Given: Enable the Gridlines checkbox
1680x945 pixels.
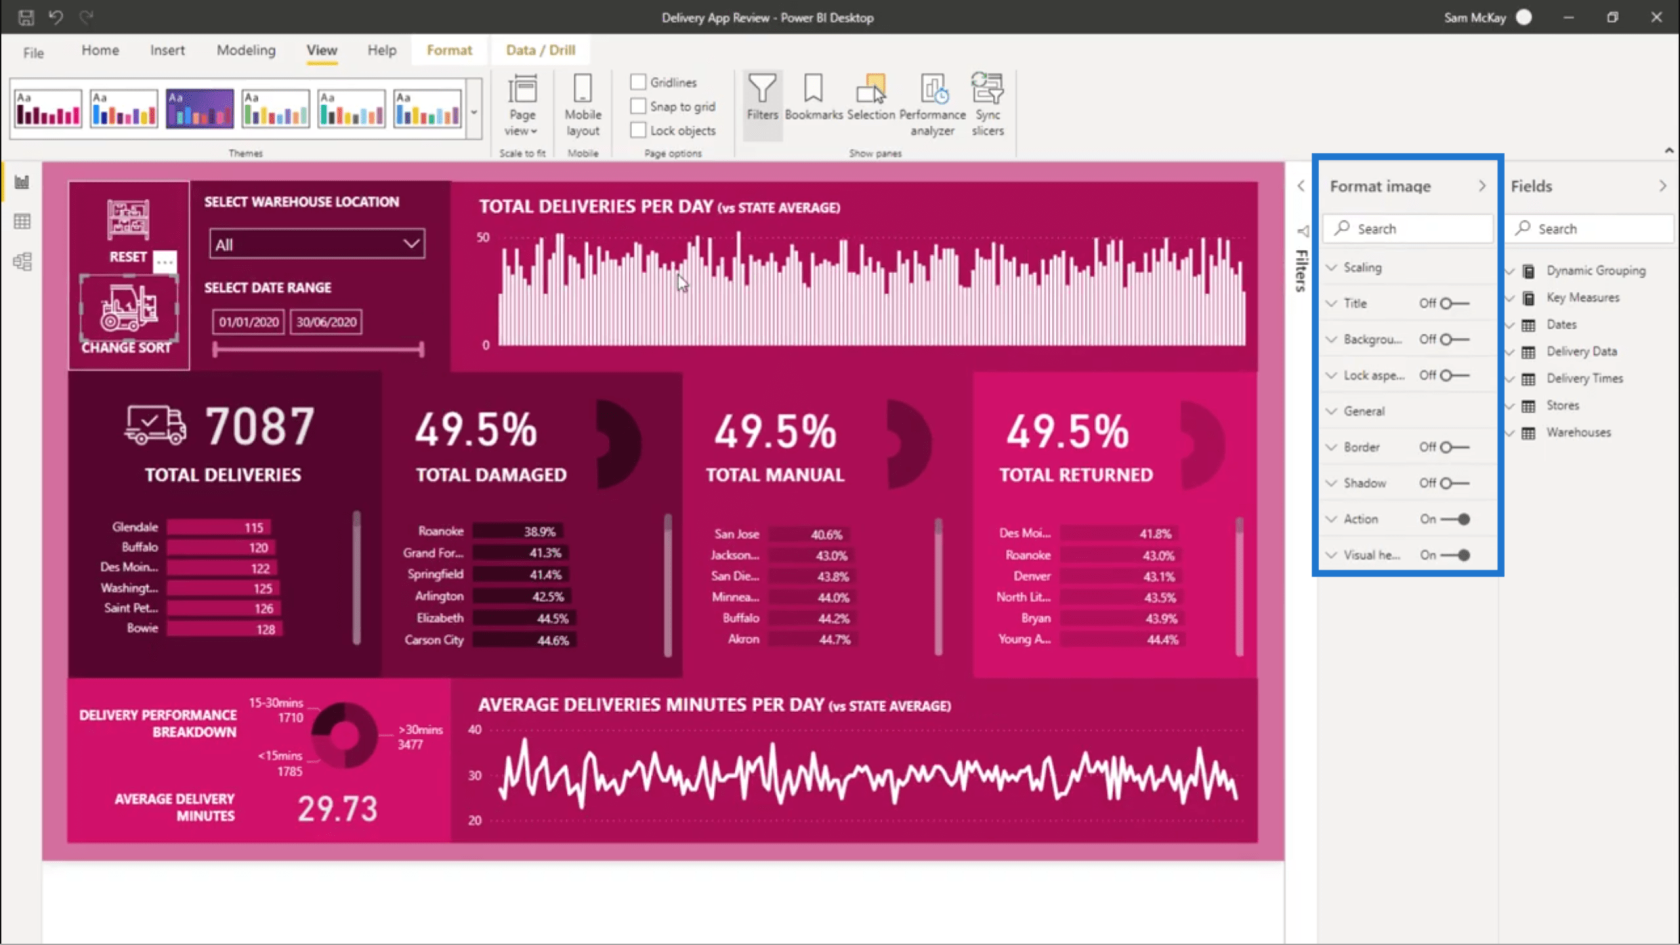Looking at the screenshot, I should pyautogui.click(x=638, y=82).
